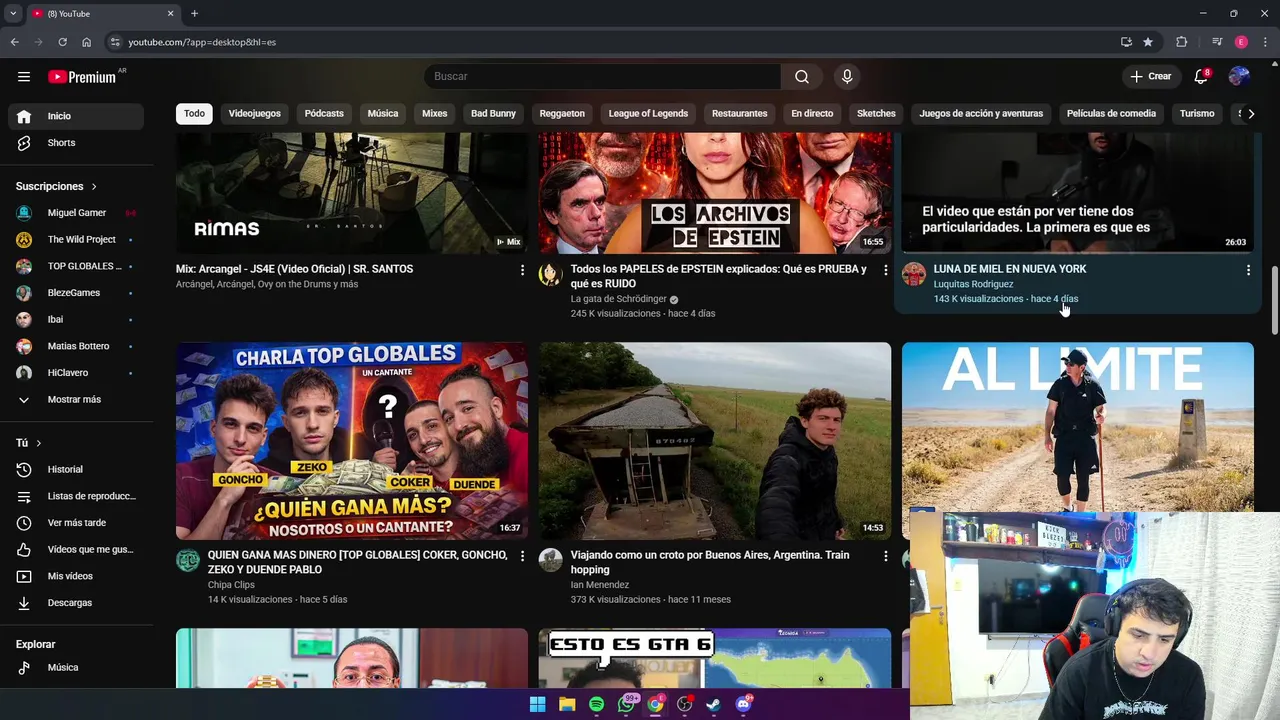Show more chips with right arrow
This screenshot has width=1280, height=720.
point(1250,114)
